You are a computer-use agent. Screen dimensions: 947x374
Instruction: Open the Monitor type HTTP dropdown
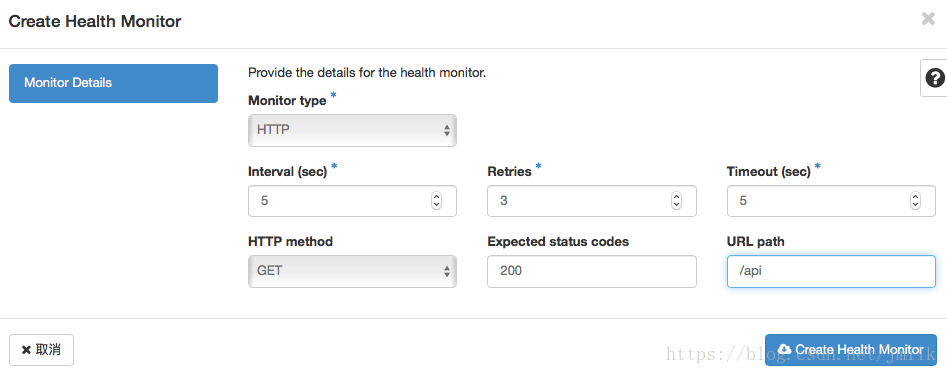tap(352, 130)
